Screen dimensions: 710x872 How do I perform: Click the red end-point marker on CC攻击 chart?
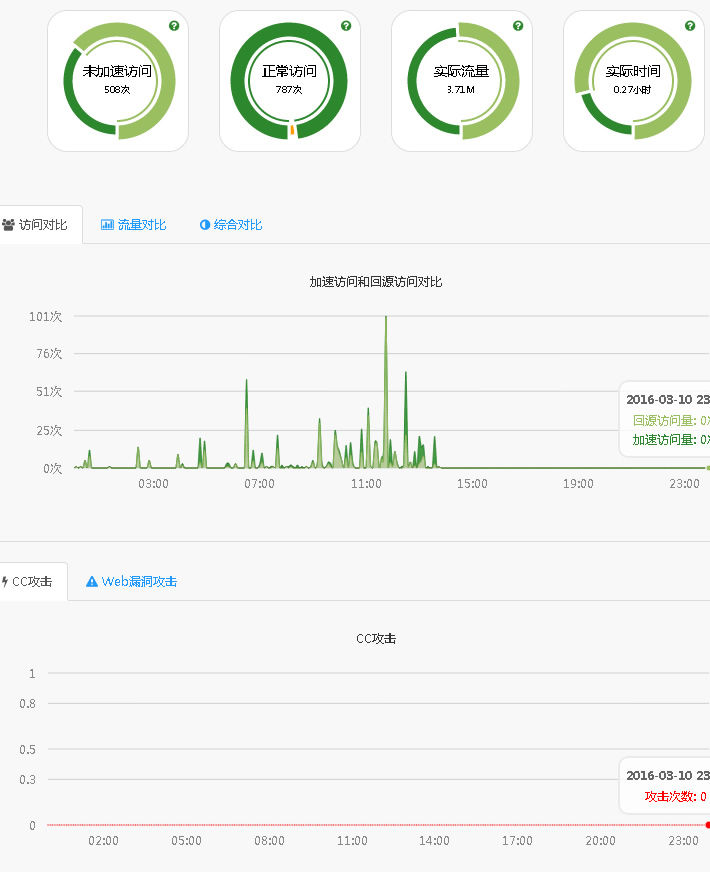point(708,825)
